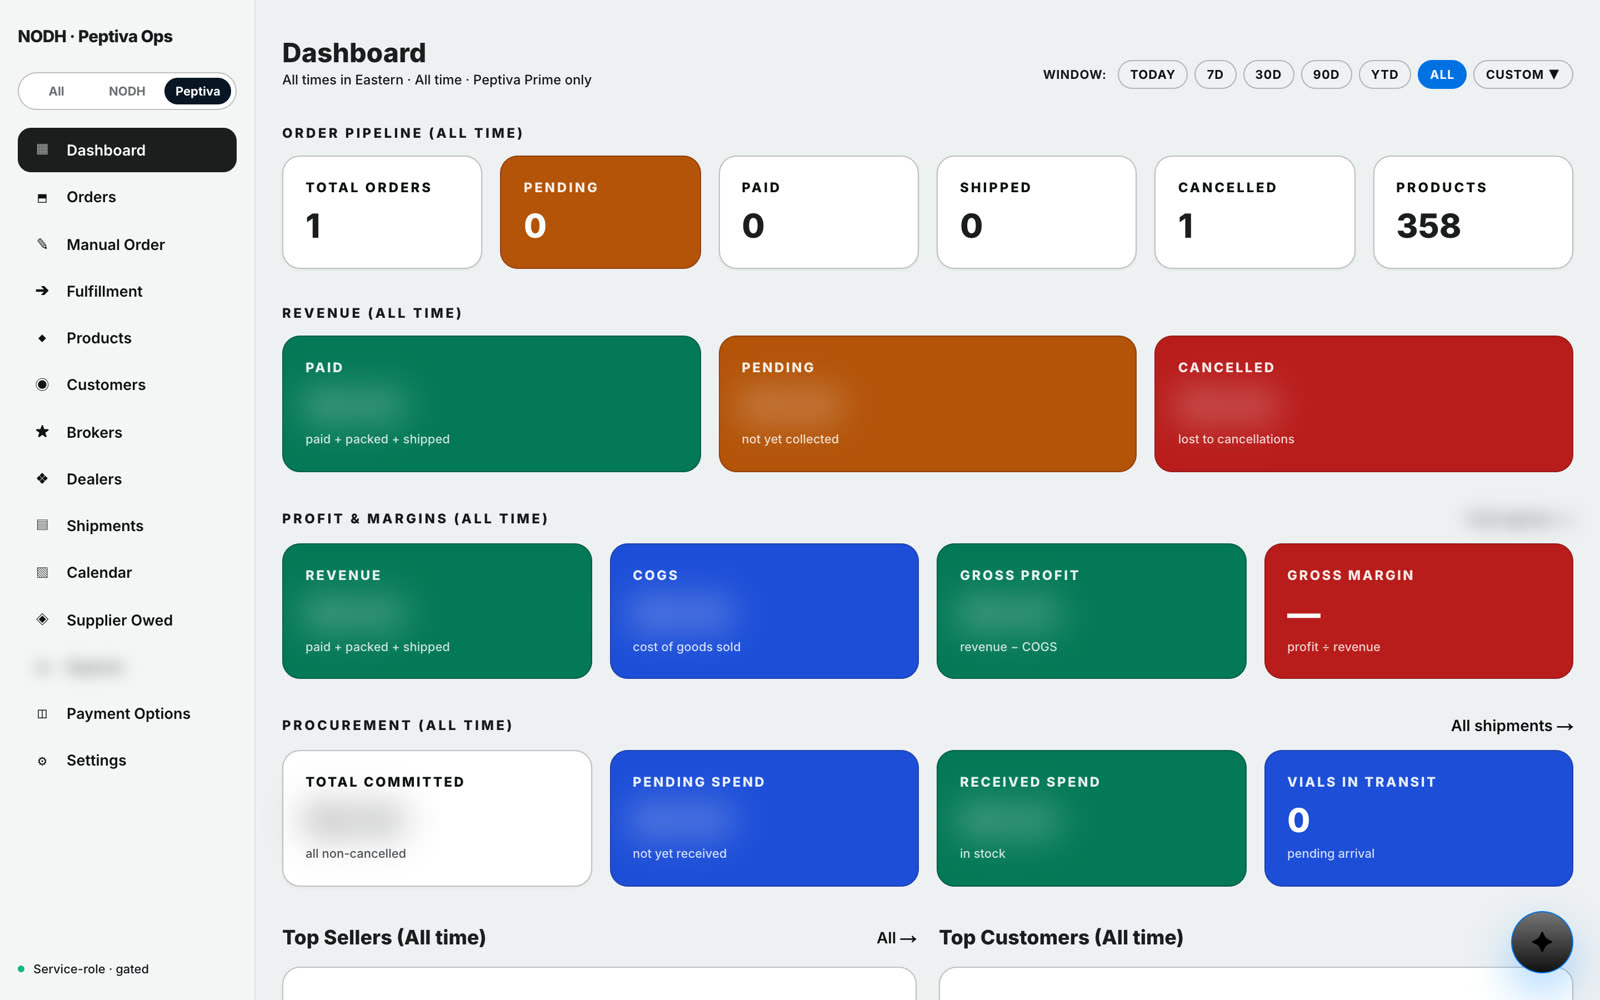Switch brand filter to NODH
The width and height of the screenshot is (1600, 1000).
coord(127,91)
